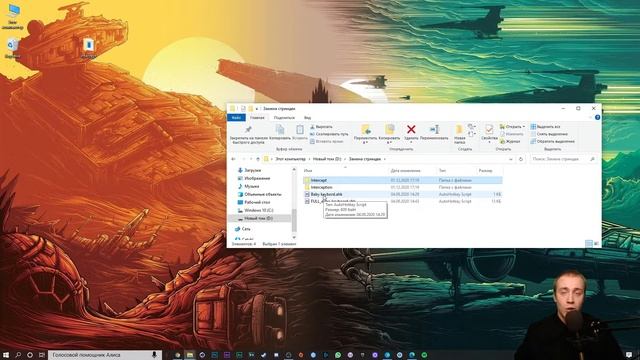This screenshot has width=640, height=360.
Task: Click the Paste shortcut command
Action: click(327, 141)
